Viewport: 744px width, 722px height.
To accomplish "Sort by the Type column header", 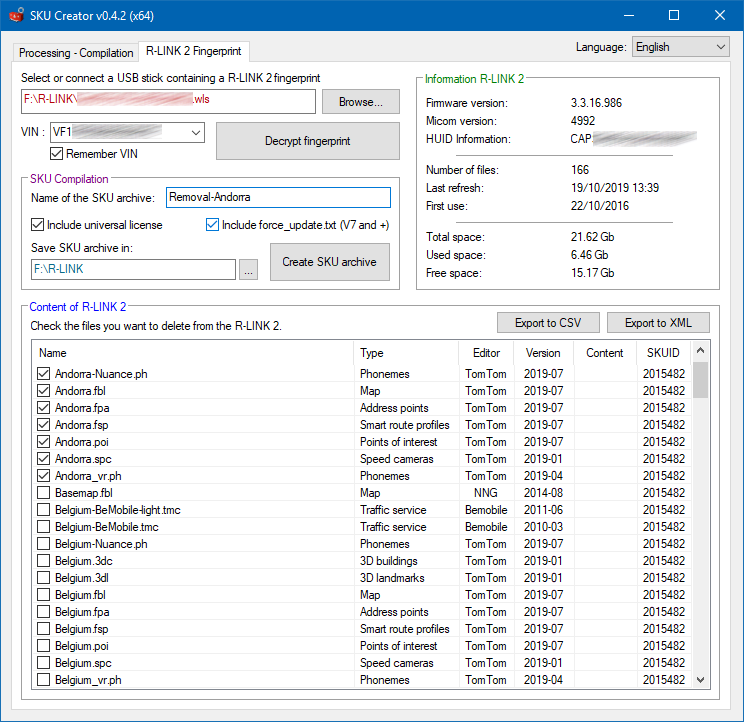I will pos(406,353).
